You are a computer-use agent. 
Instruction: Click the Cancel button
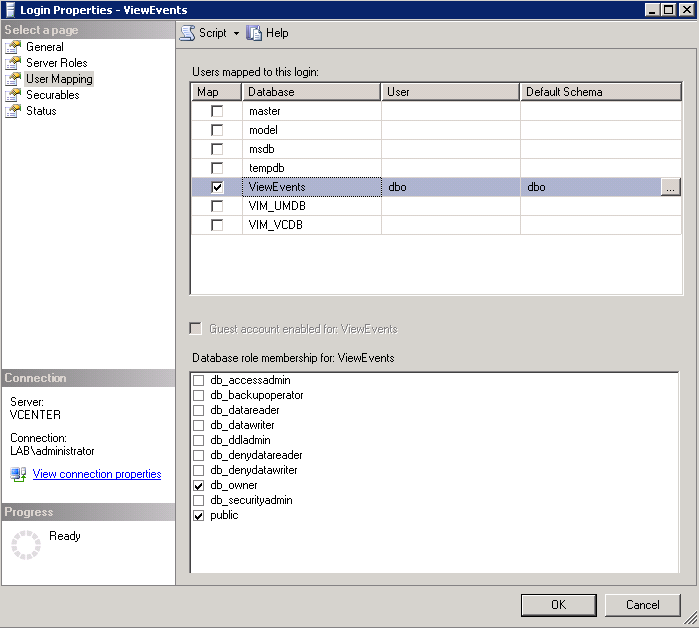click(642, 605)
